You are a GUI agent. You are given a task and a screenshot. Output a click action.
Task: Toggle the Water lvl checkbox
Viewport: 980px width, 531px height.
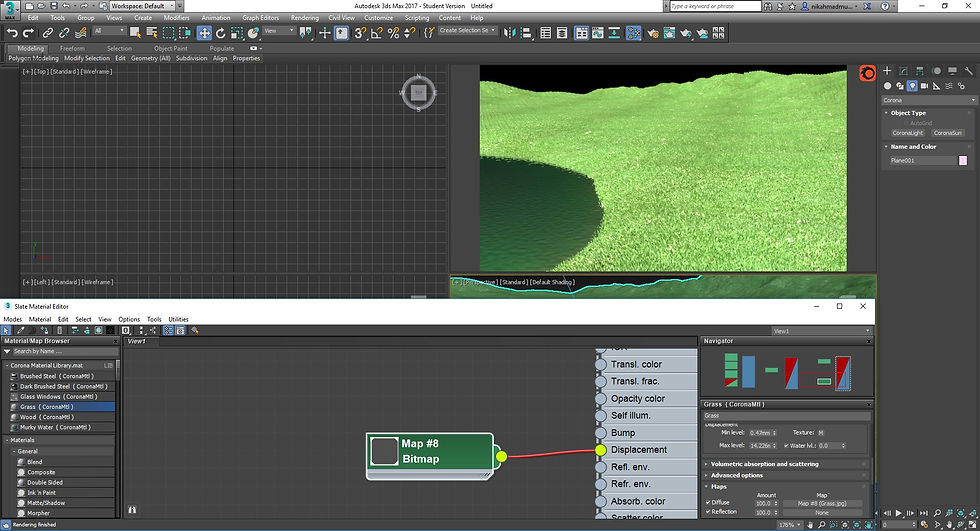(x=786, y=445)
